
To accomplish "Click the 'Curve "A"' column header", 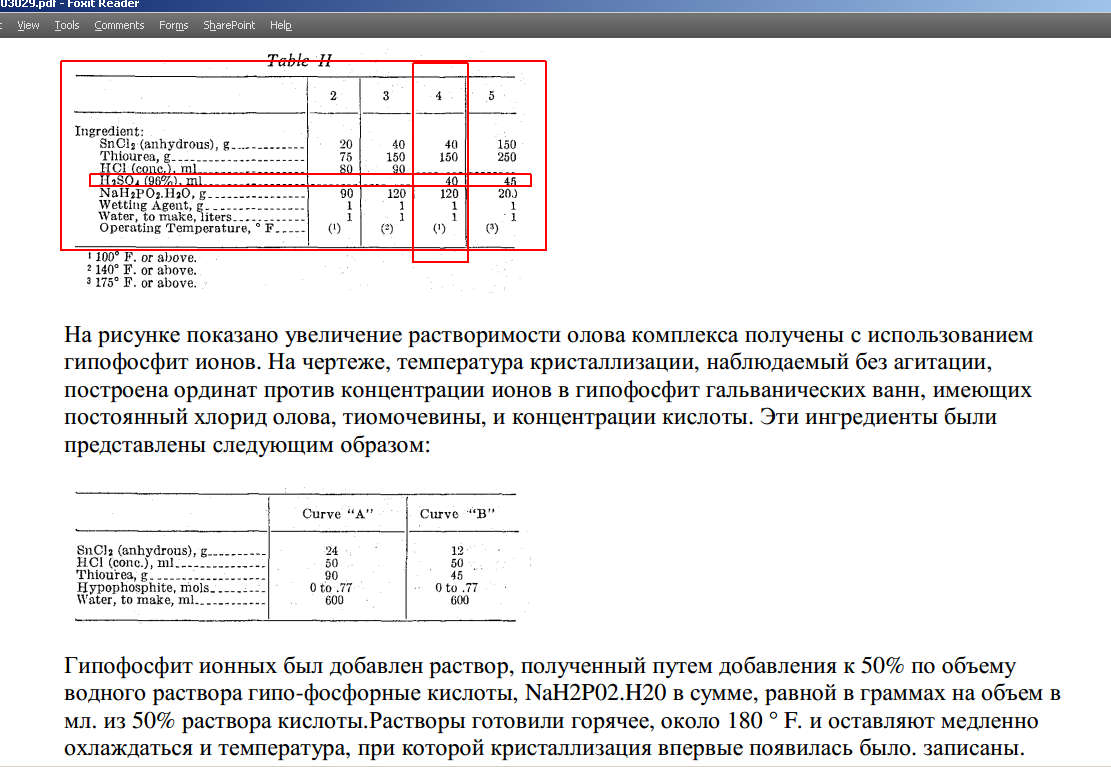I will pos(338,514).
